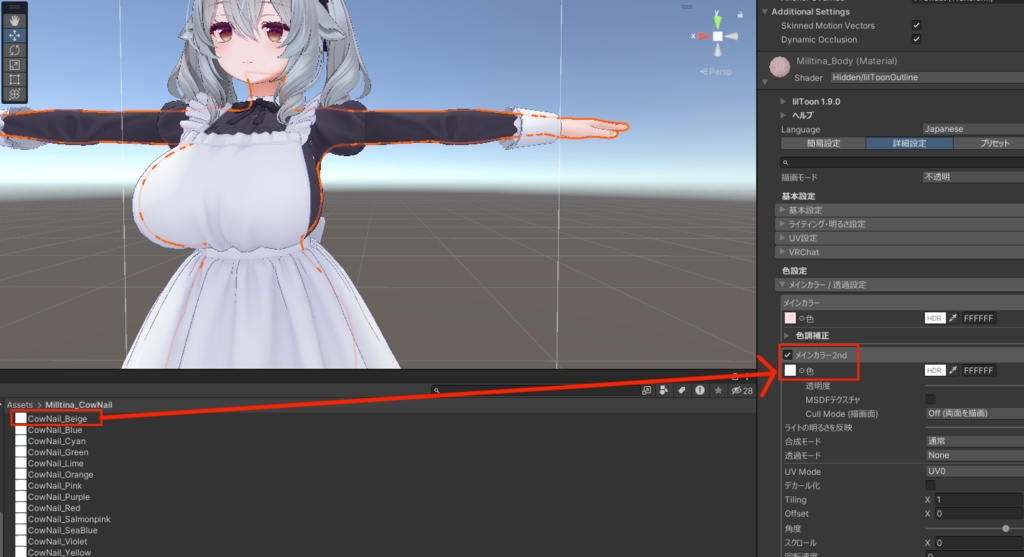Click the Milltina_Body material preview sphere
Screen dimensions: 1024x557
click(780, 67)
